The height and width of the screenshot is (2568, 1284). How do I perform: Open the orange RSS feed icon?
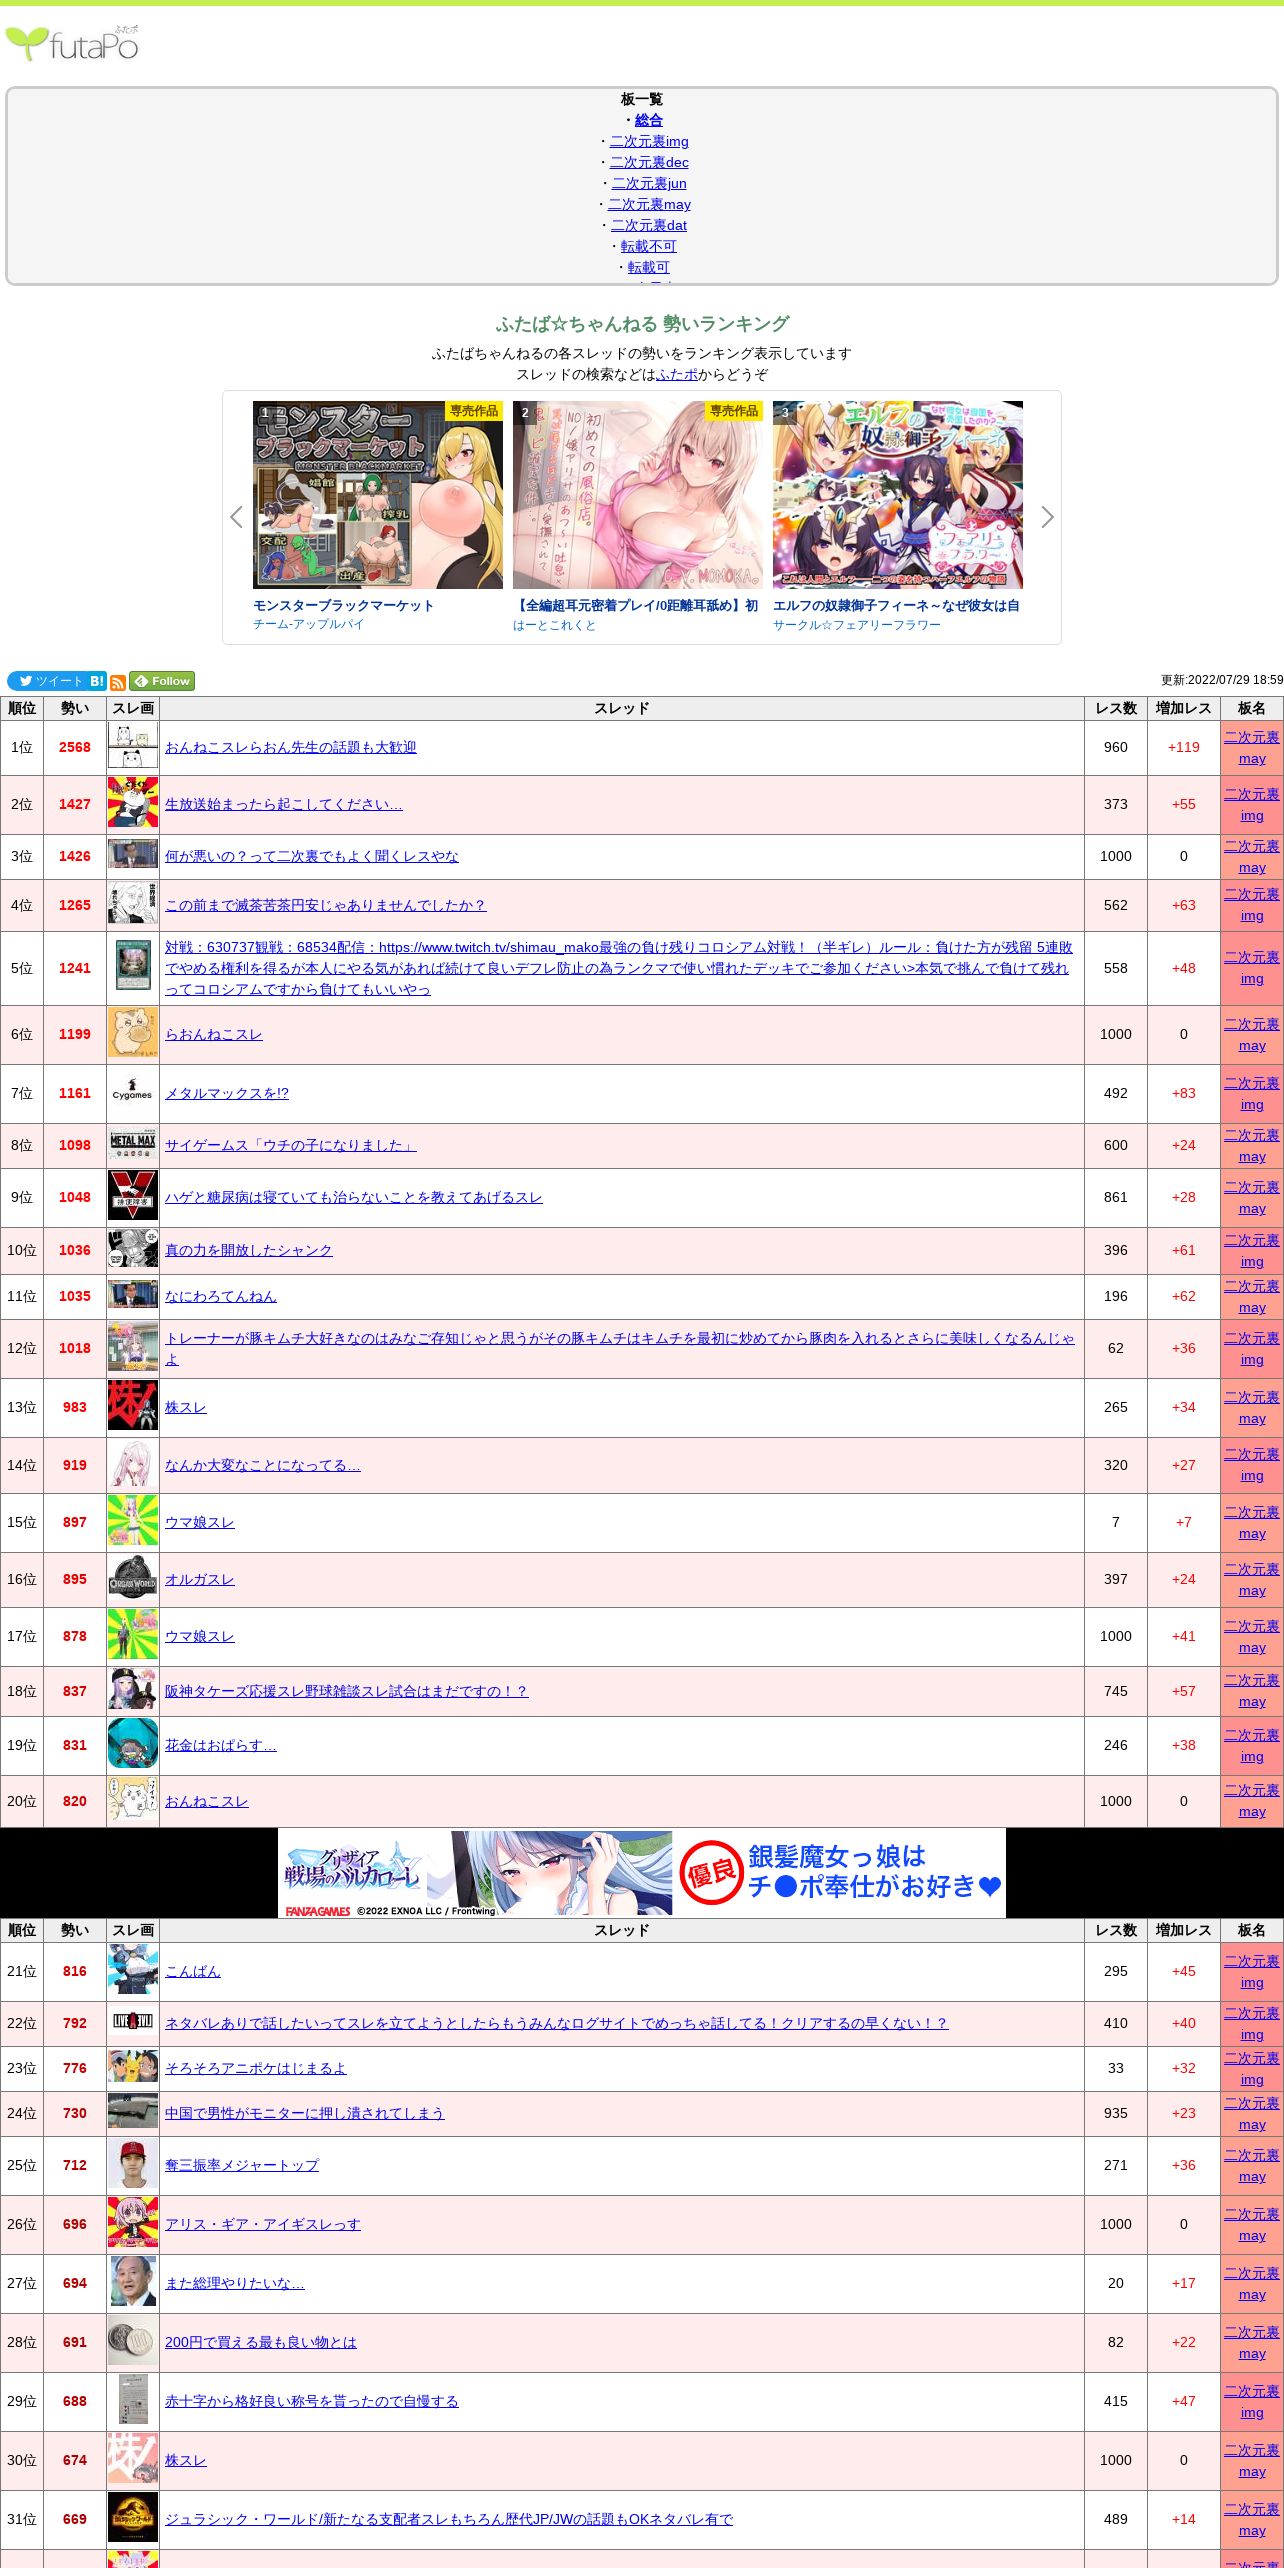tap(118, 683)
